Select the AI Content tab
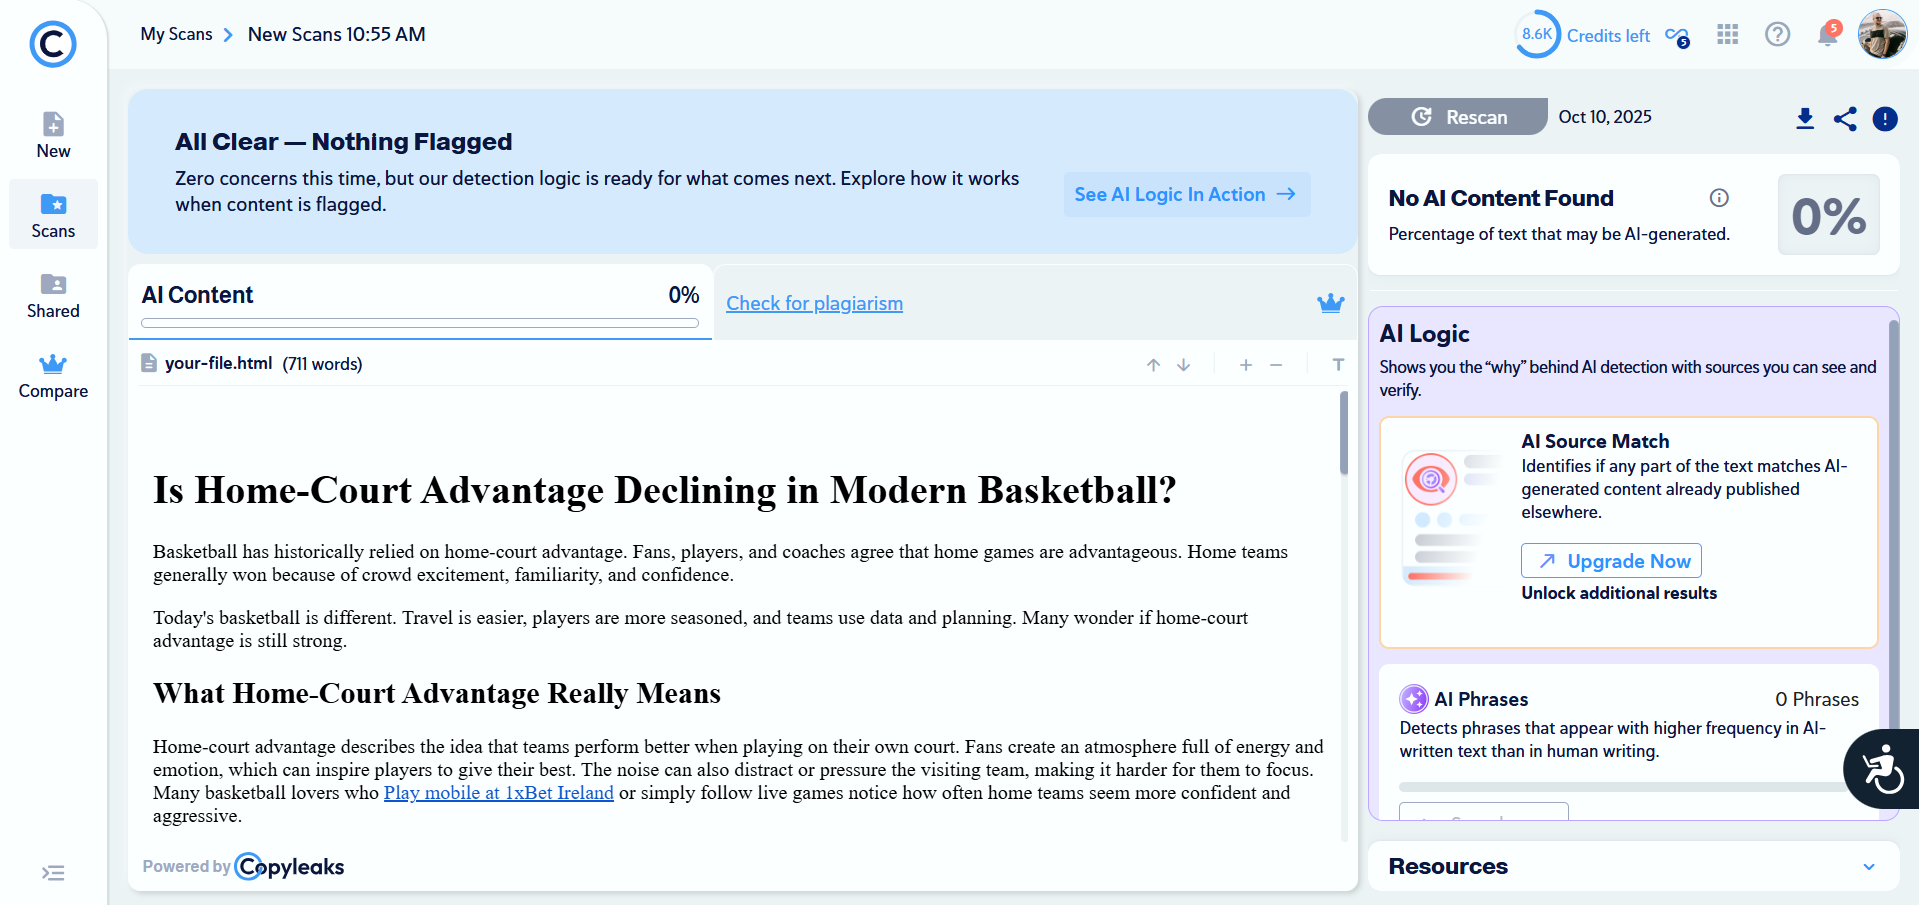 tap(420, 296)
